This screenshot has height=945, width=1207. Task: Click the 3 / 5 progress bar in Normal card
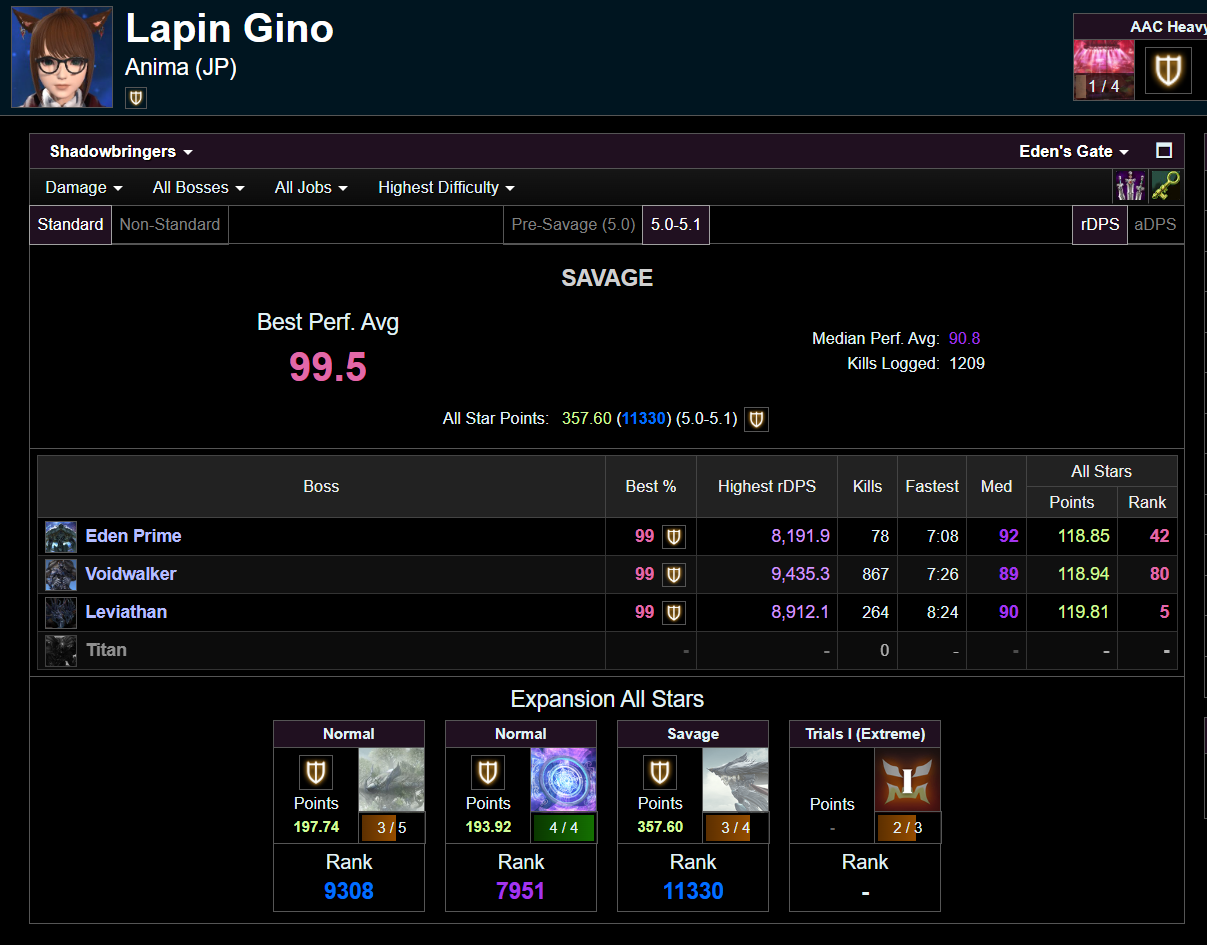(391, 828)
